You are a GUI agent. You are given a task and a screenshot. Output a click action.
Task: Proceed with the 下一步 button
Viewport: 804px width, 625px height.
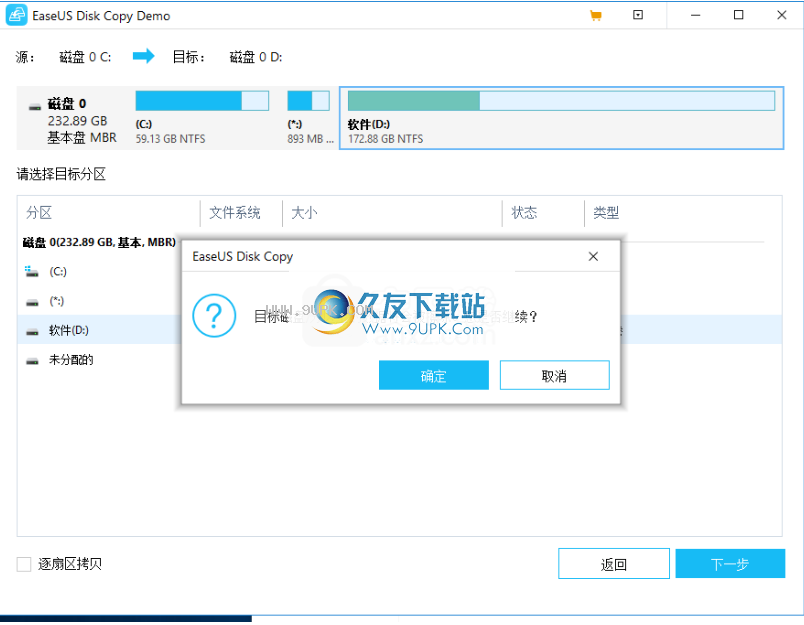pos(730,563)
